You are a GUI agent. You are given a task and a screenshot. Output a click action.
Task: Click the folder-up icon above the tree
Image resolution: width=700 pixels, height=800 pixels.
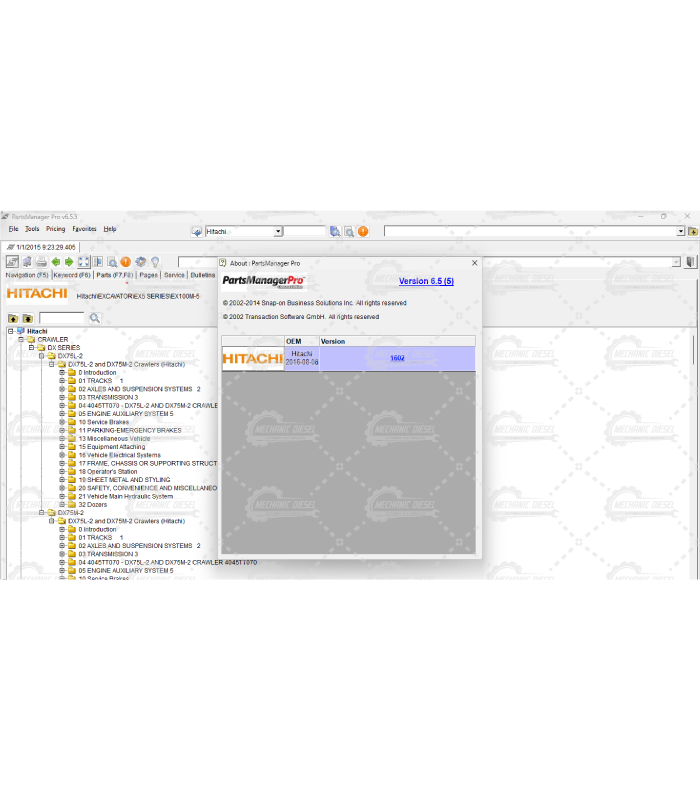[x=13, y=318]
